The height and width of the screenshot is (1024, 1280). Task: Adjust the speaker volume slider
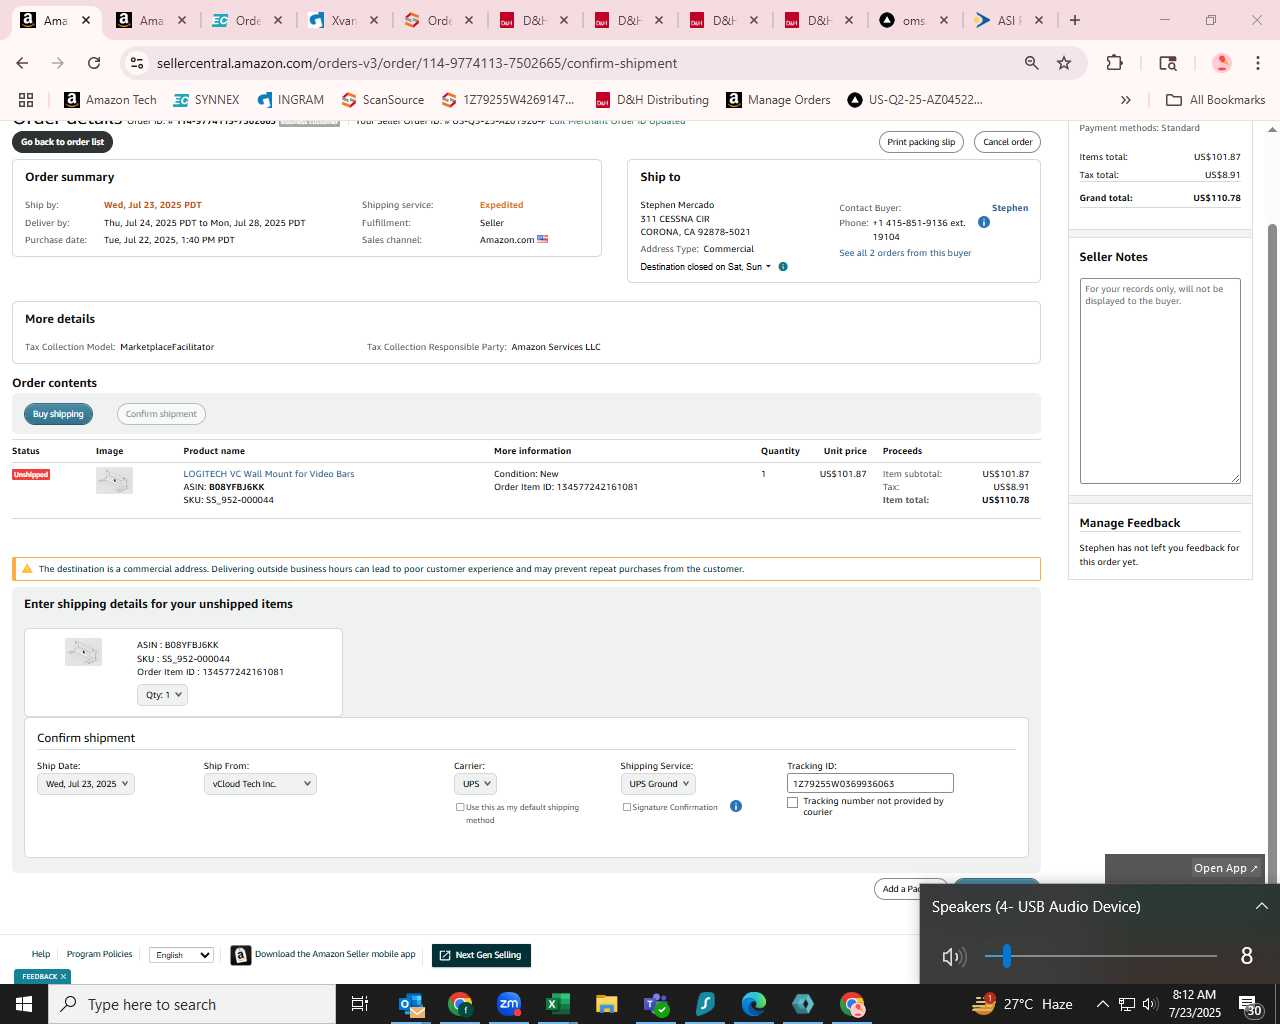(x=1100, y=957)
